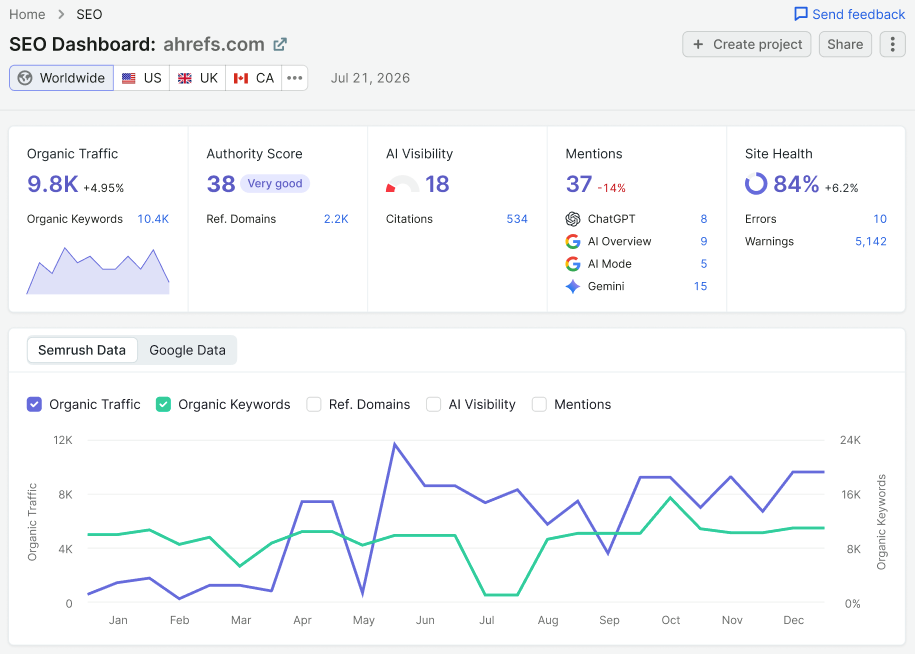Open ChatGPT mentions count 8
The height and width of the screenshot is (654, 915).
704,219
